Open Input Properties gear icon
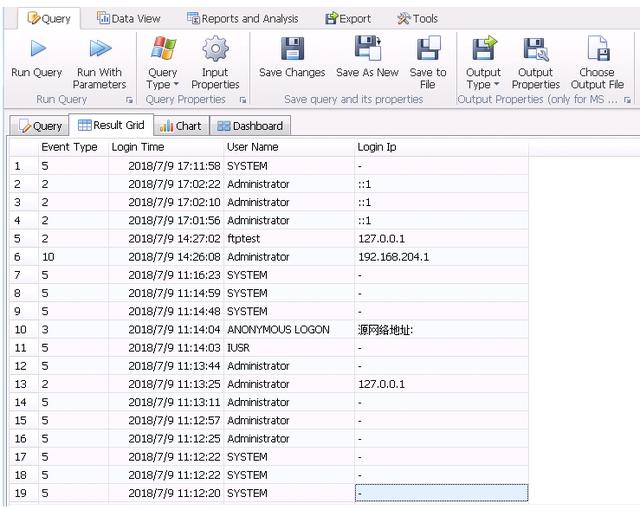640x510 pixels. point(215,49)
